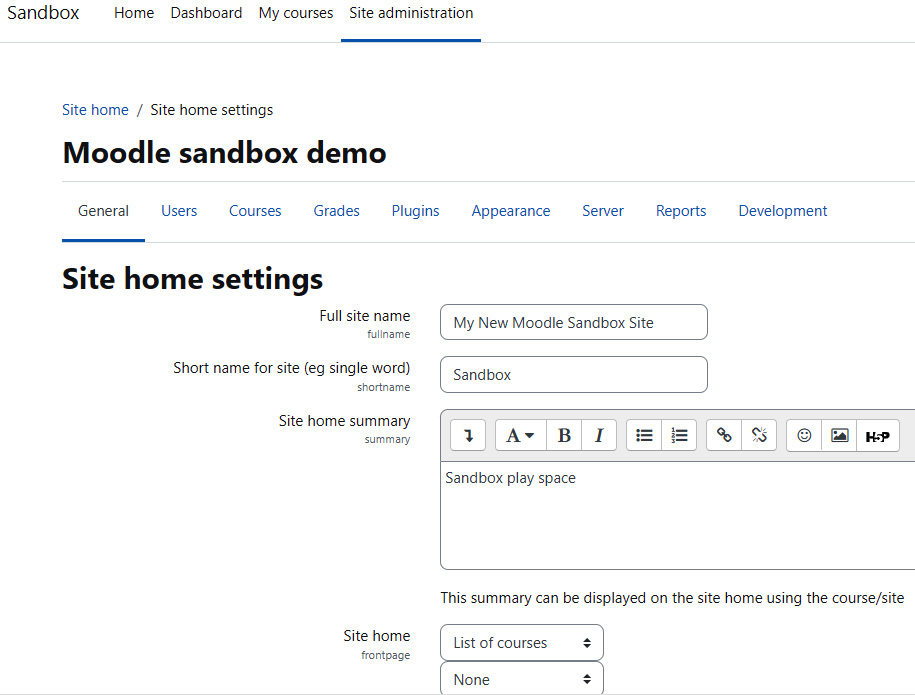Go to the Appearance tab
This screenshot has width=915, height=695.
(511, 211)
